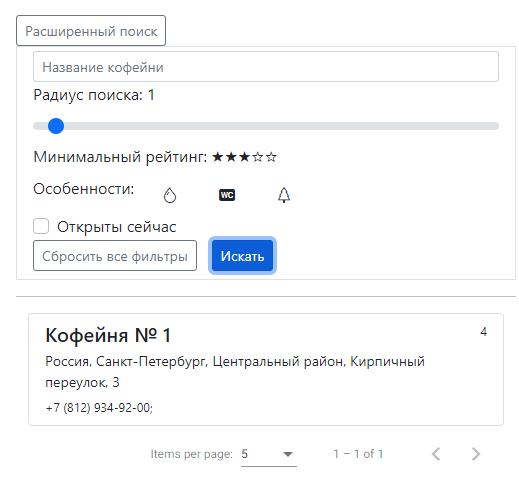Focus the 'Название кофейни' input field
The height and width of the screenshot is (486, 519).
(x=266, y=67)
